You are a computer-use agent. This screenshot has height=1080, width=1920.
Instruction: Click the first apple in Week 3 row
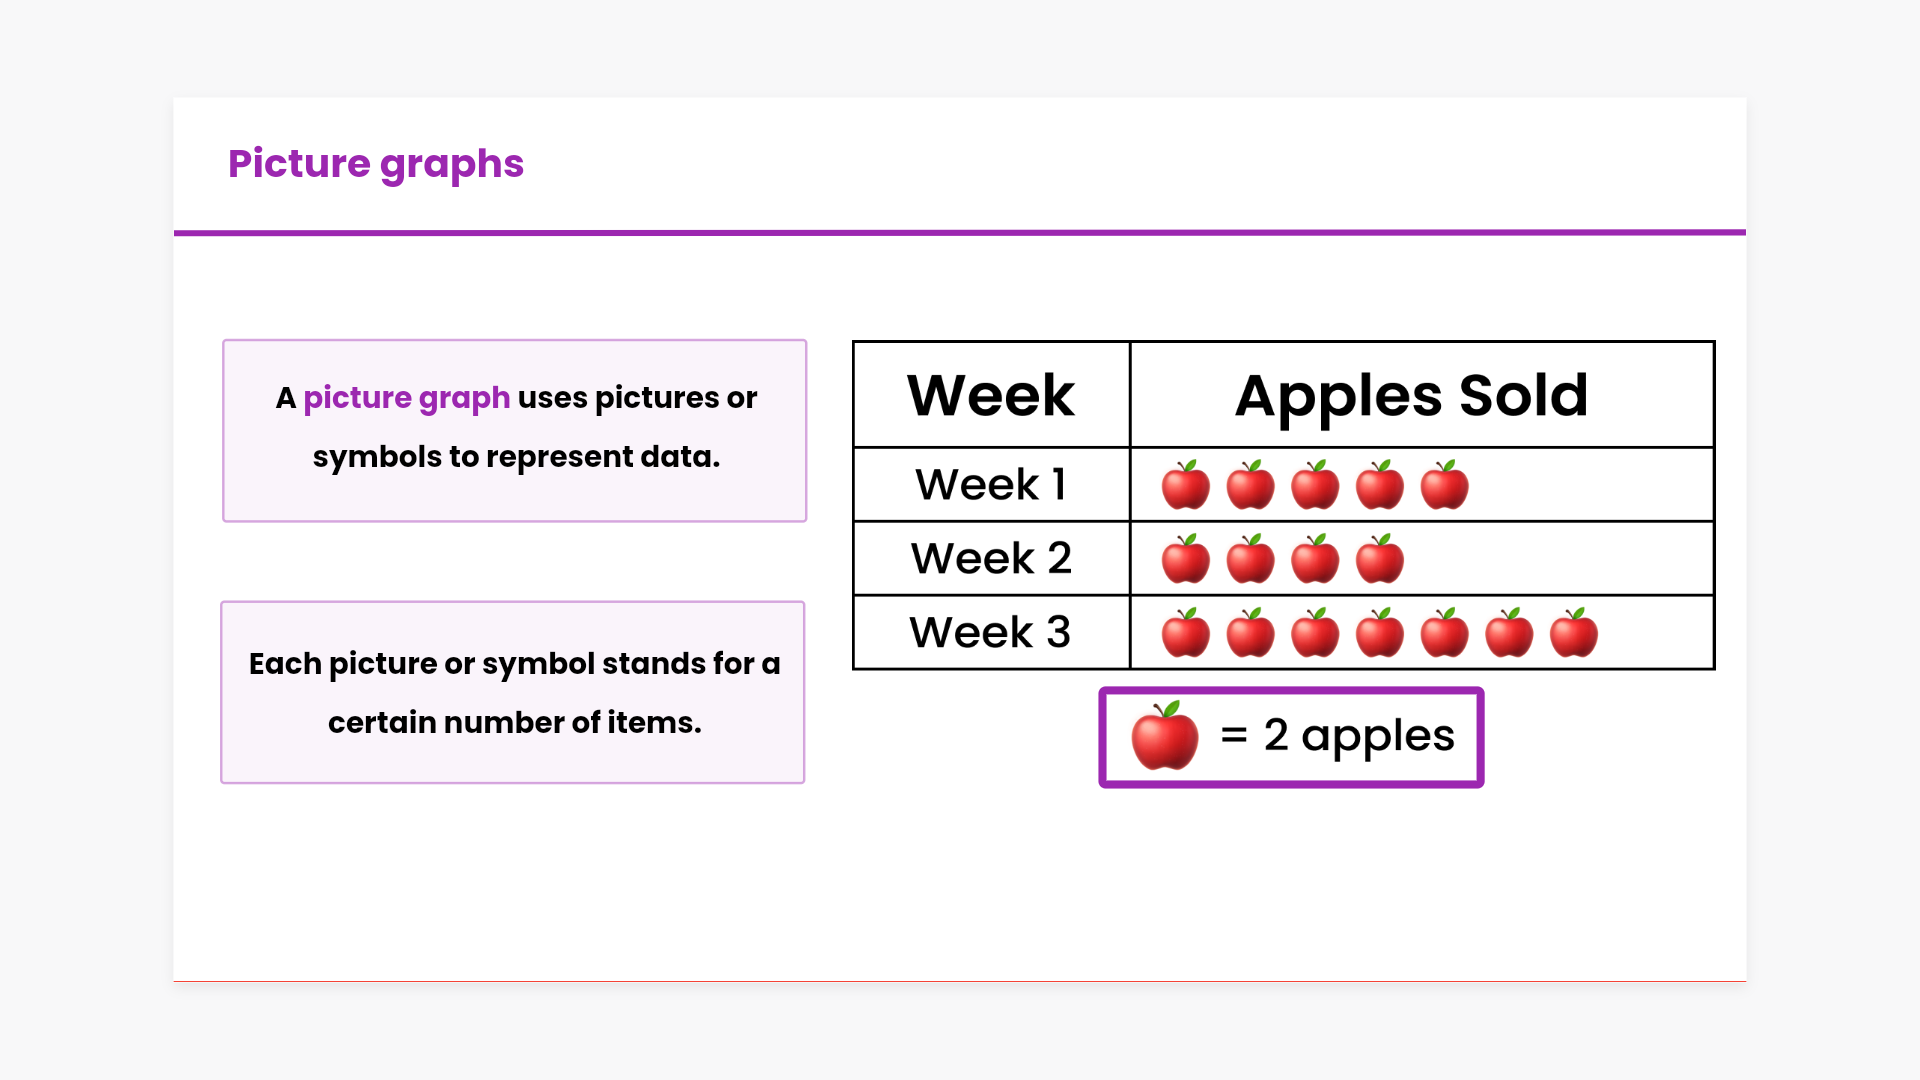coord(1185,634)
